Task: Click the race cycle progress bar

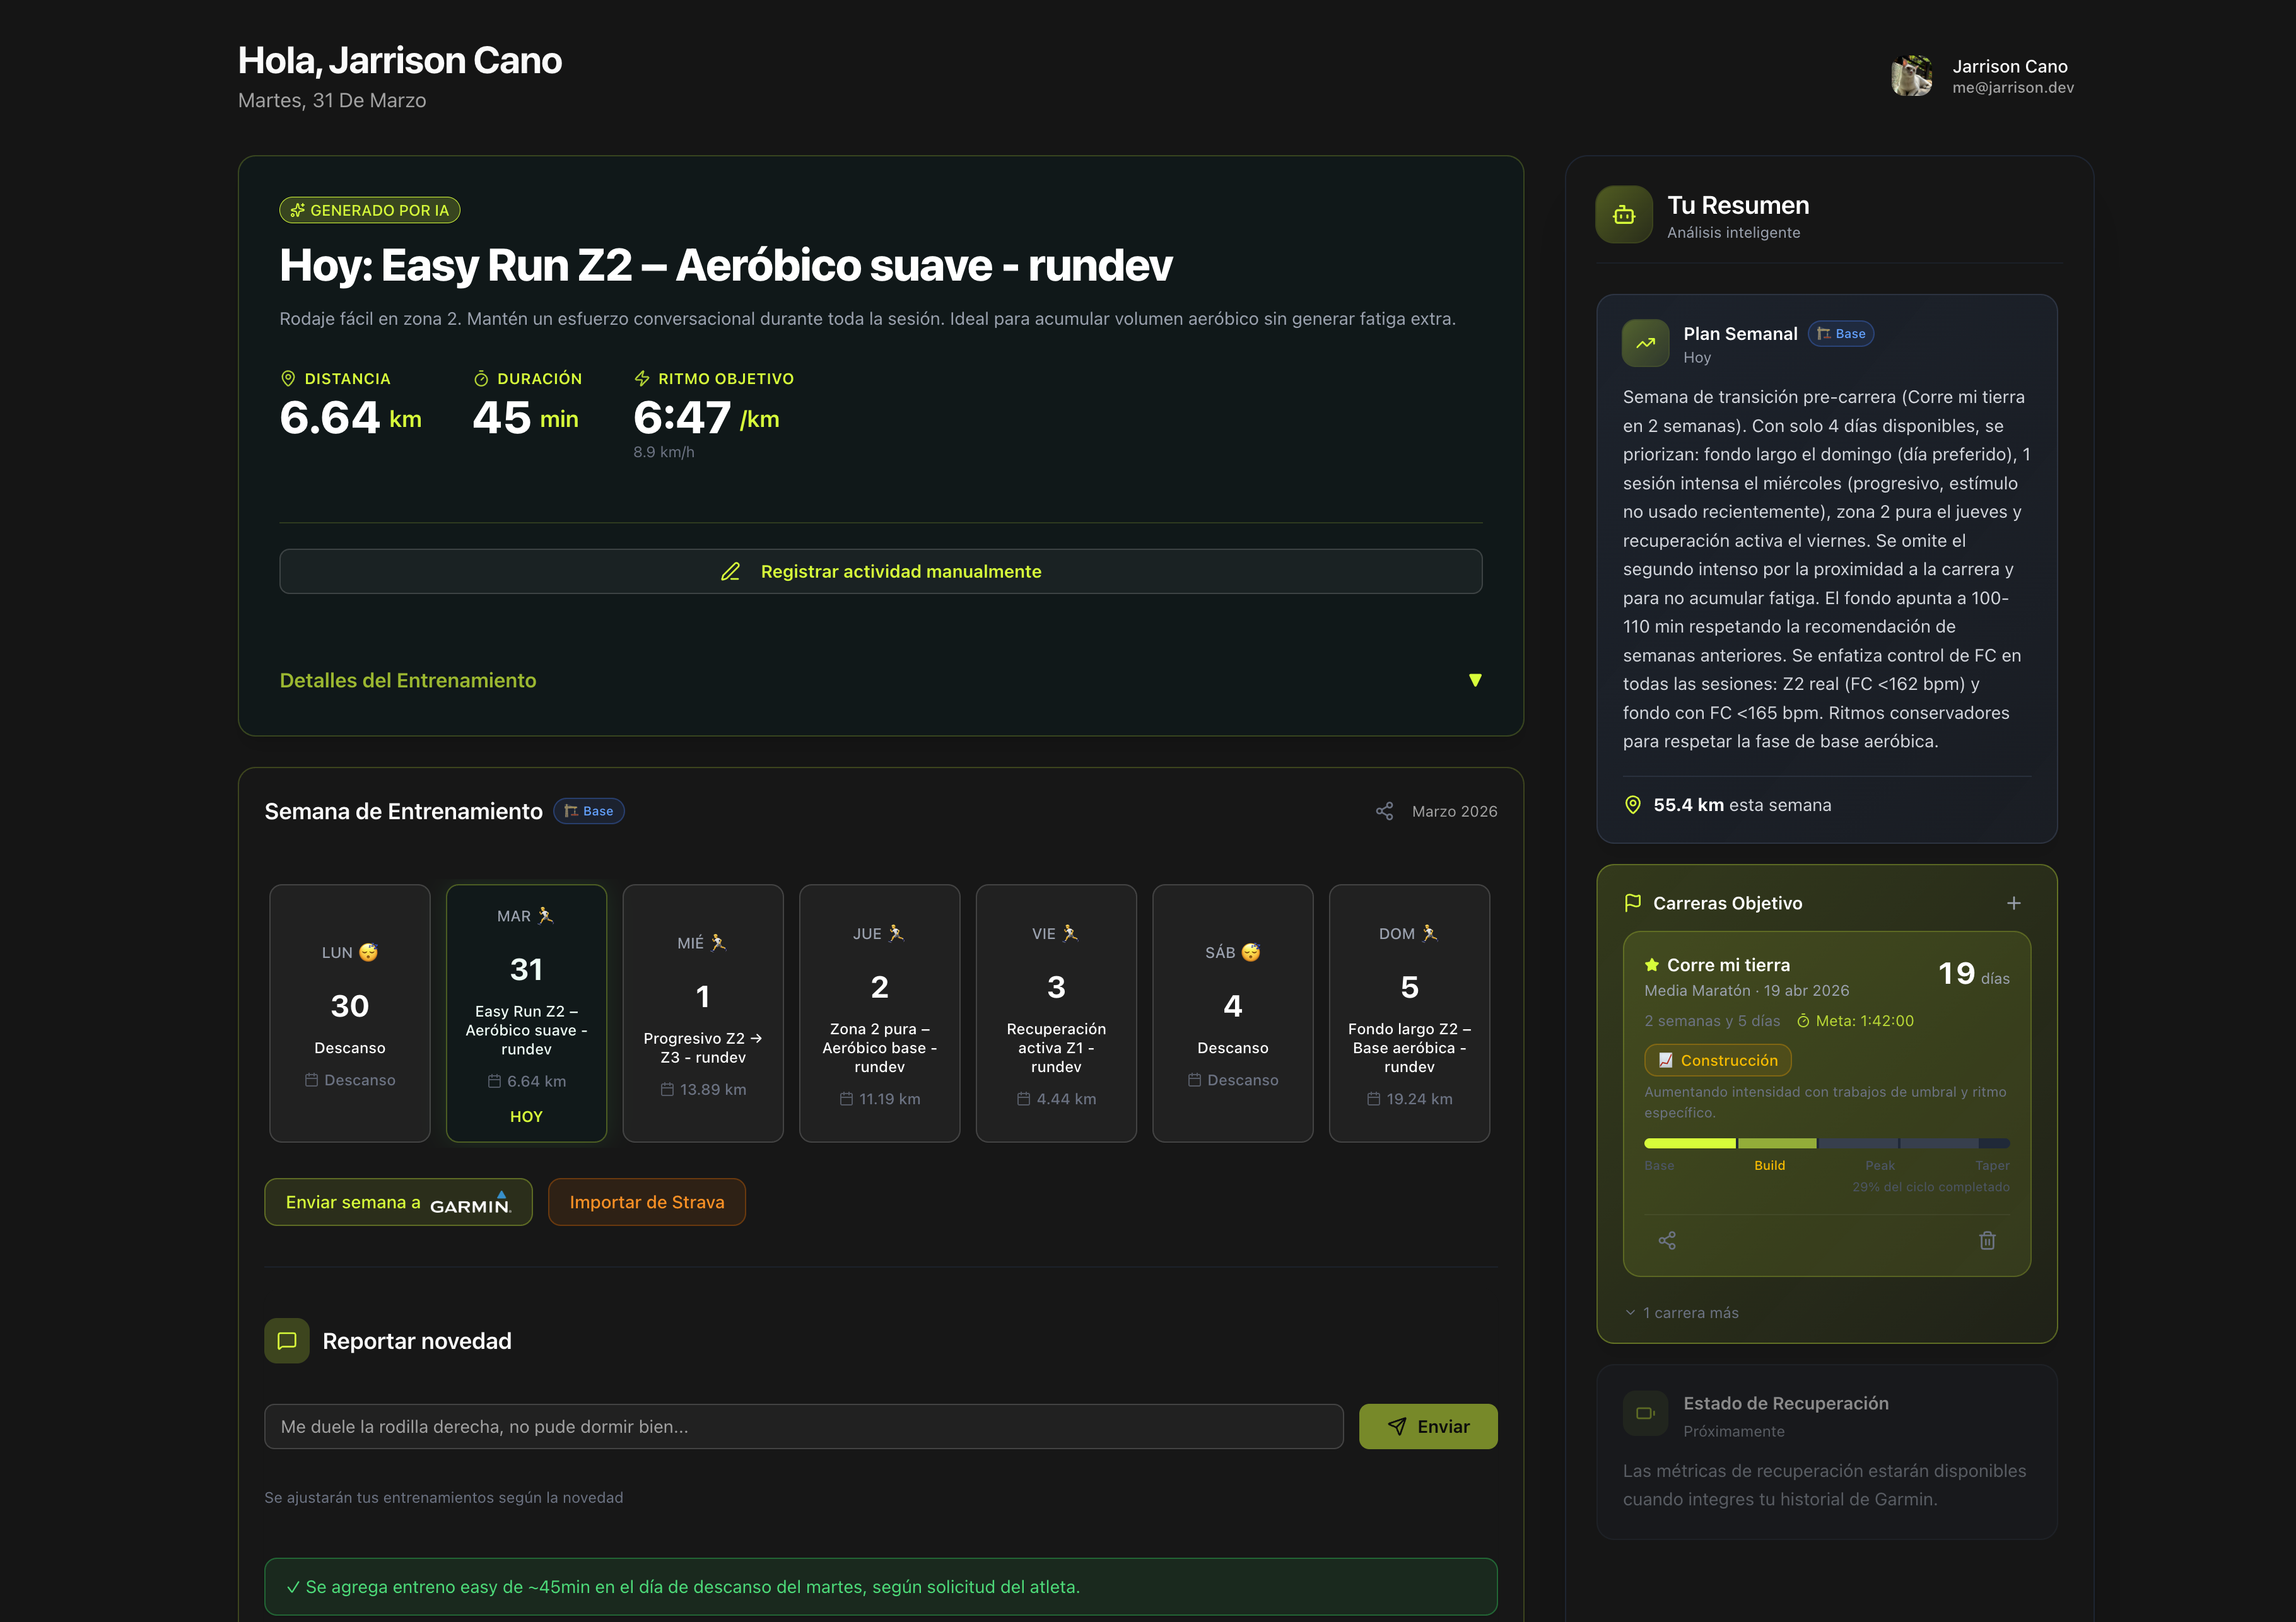Action: [x=1826, y=1143]
